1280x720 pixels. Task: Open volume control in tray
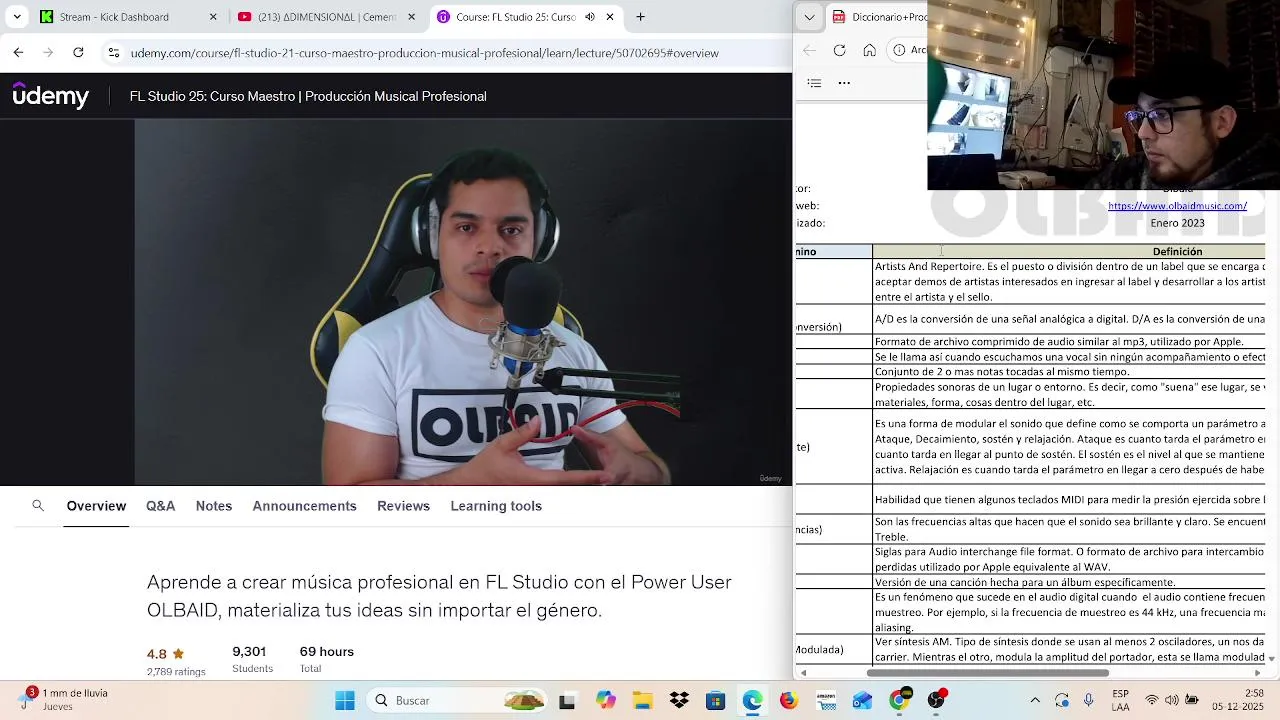[x=1171, y=701]
